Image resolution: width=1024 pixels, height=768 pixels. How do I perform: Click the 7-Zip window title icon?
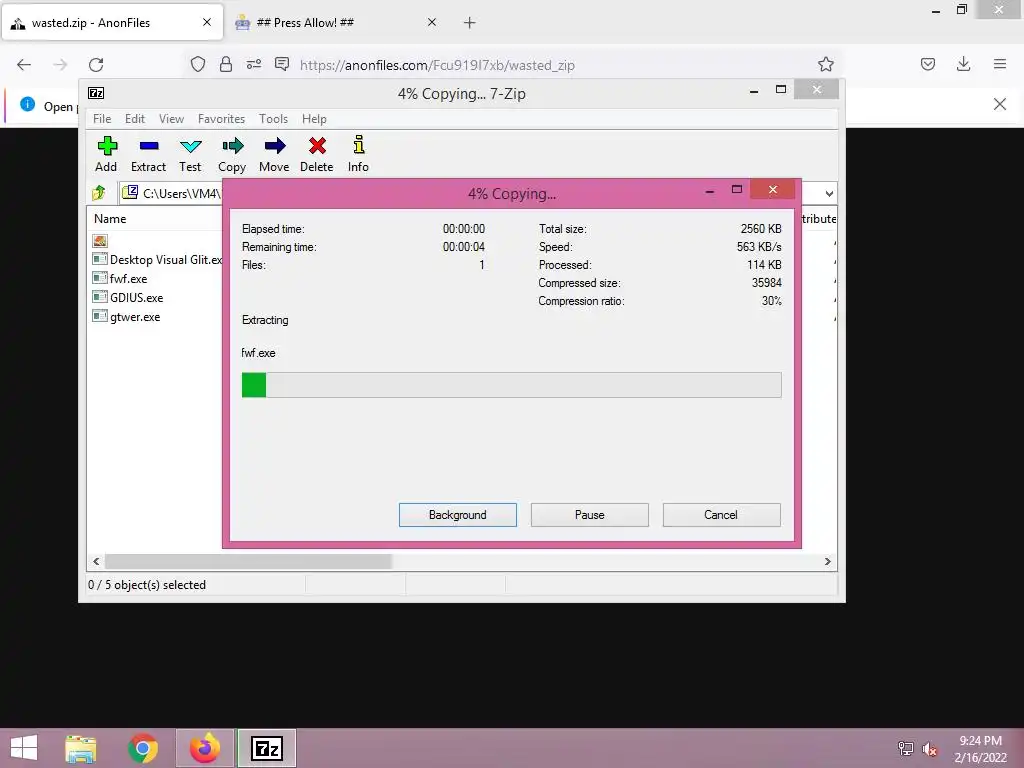tap(96, 93)
